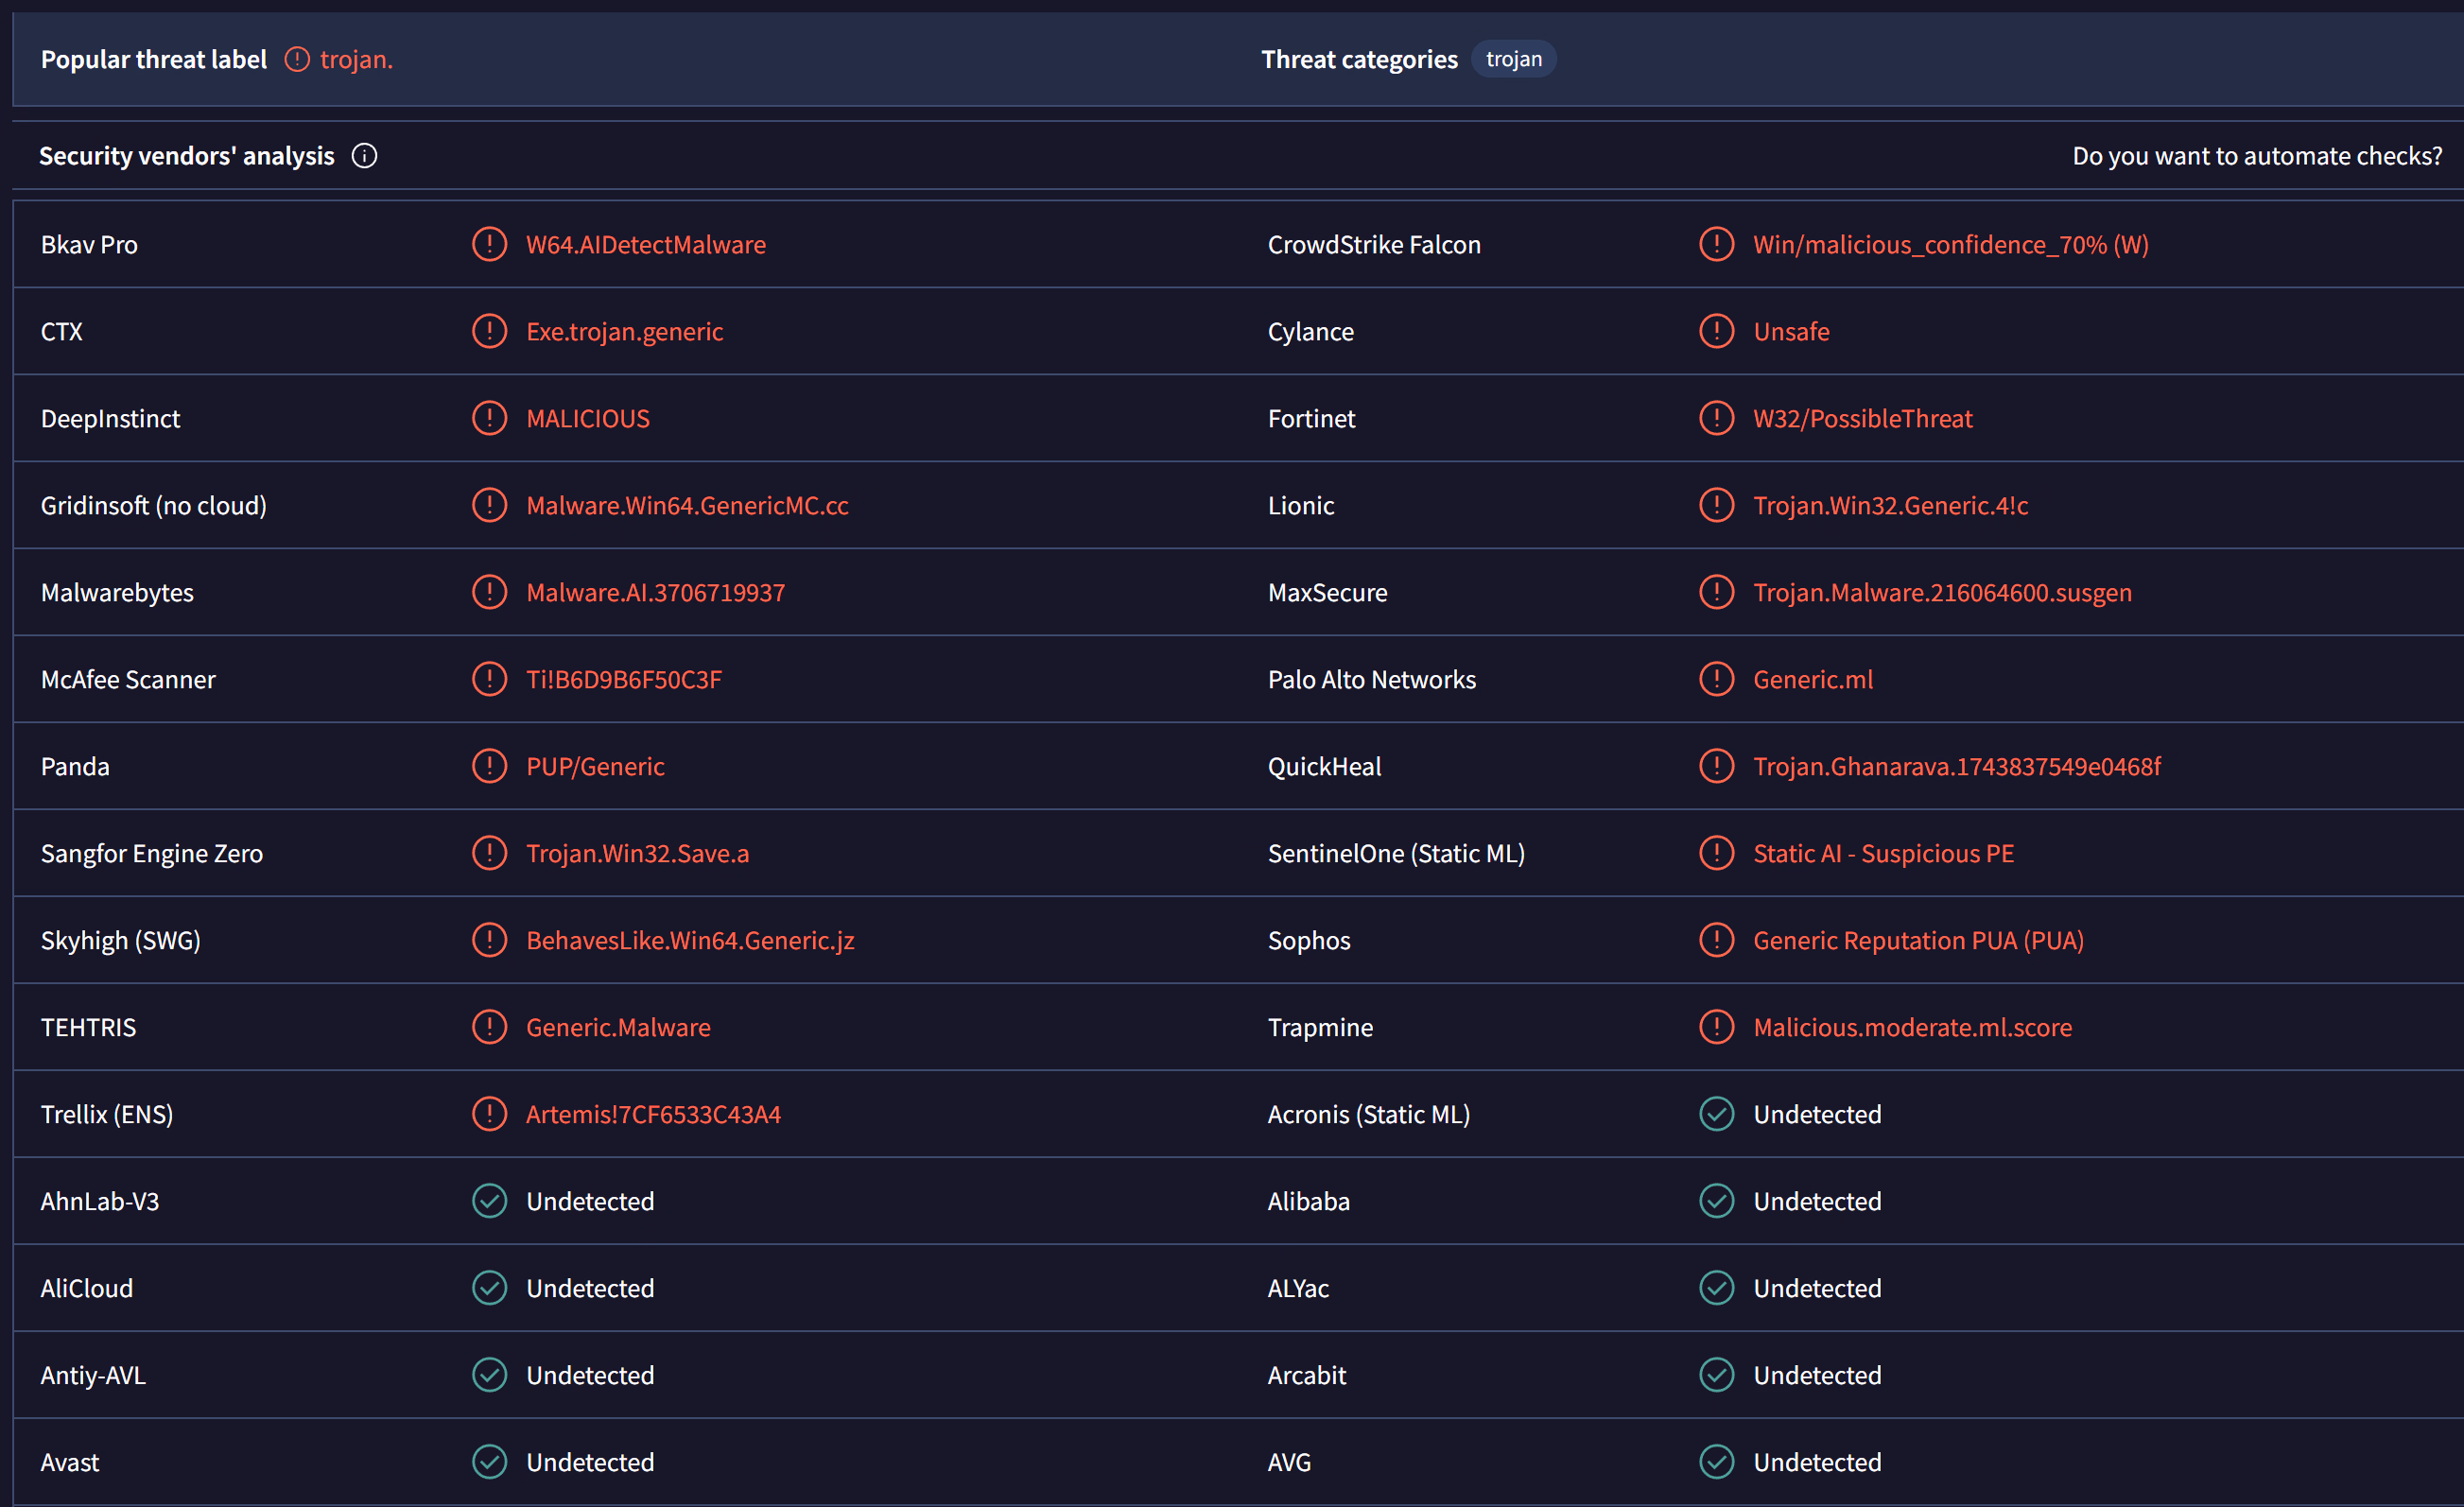
Task: Click the Trojan.Ghanarava QuickHeal detection text
Action: point(1956,766)
